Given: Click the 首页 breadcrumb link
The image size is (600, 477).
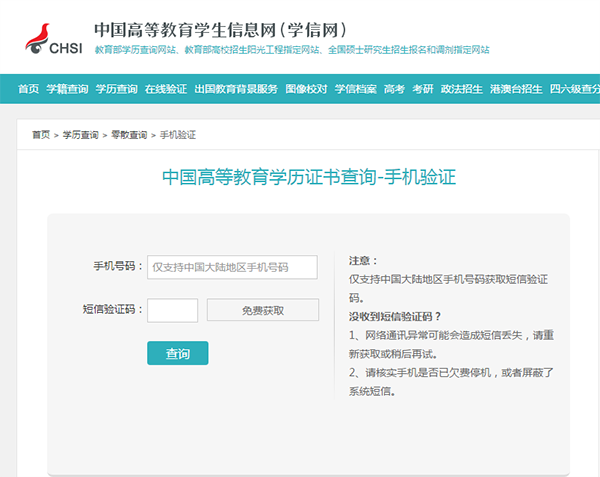Looking at the screenshot, I should point(41,135).
